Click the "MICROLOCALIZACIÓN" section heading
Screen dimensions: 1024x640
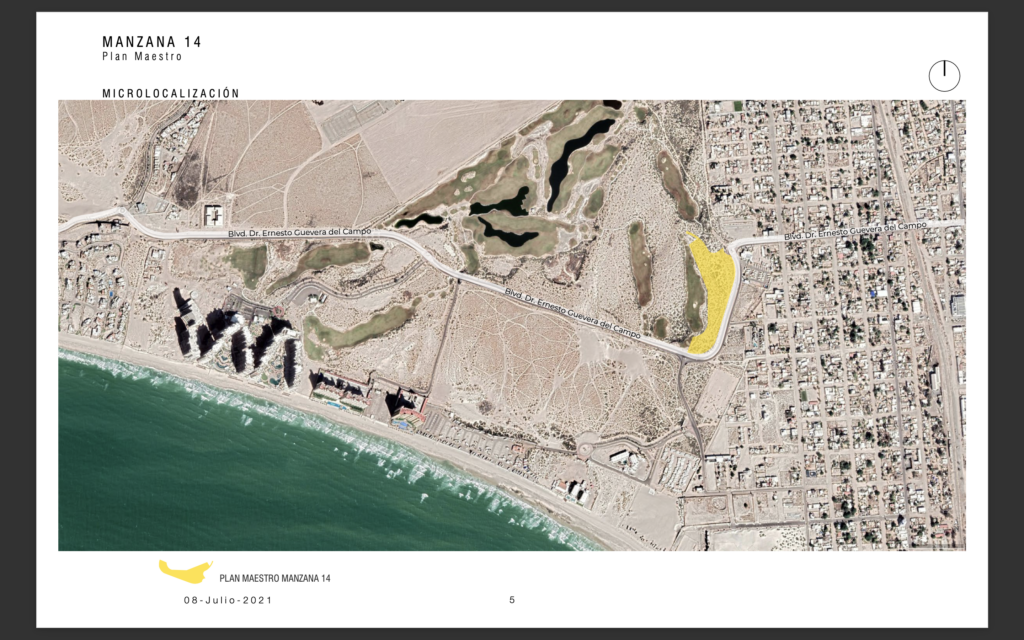(171, 93)
